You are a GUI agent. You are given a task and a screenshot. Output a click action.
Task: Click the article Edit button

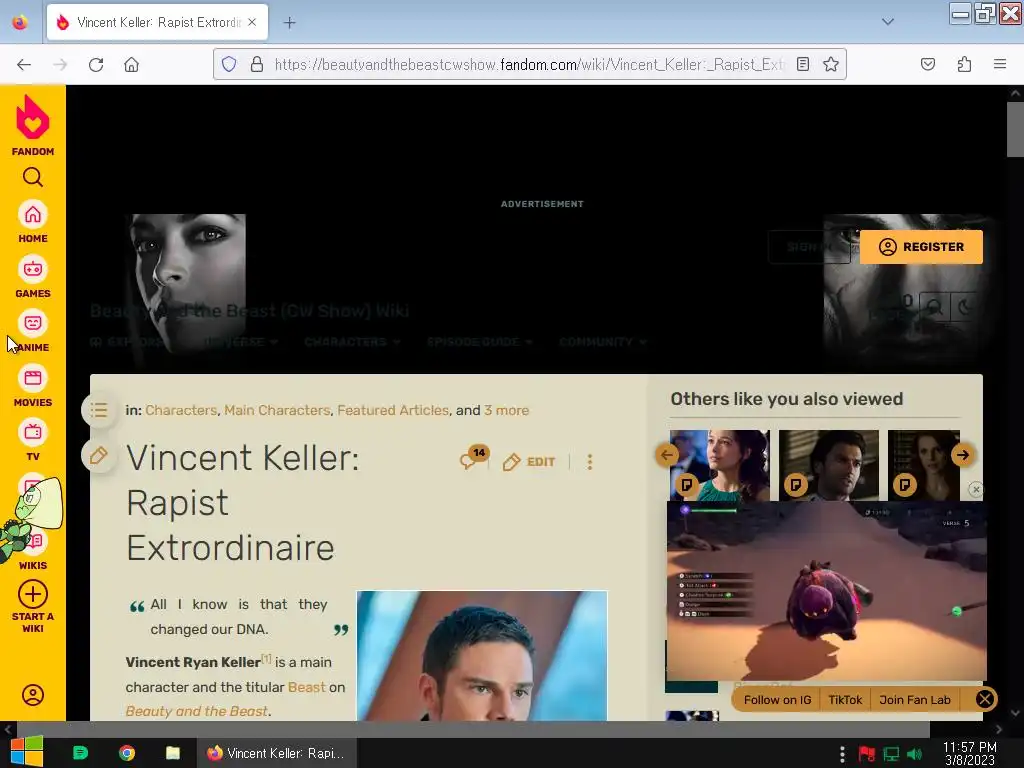[x=529, y=462]
